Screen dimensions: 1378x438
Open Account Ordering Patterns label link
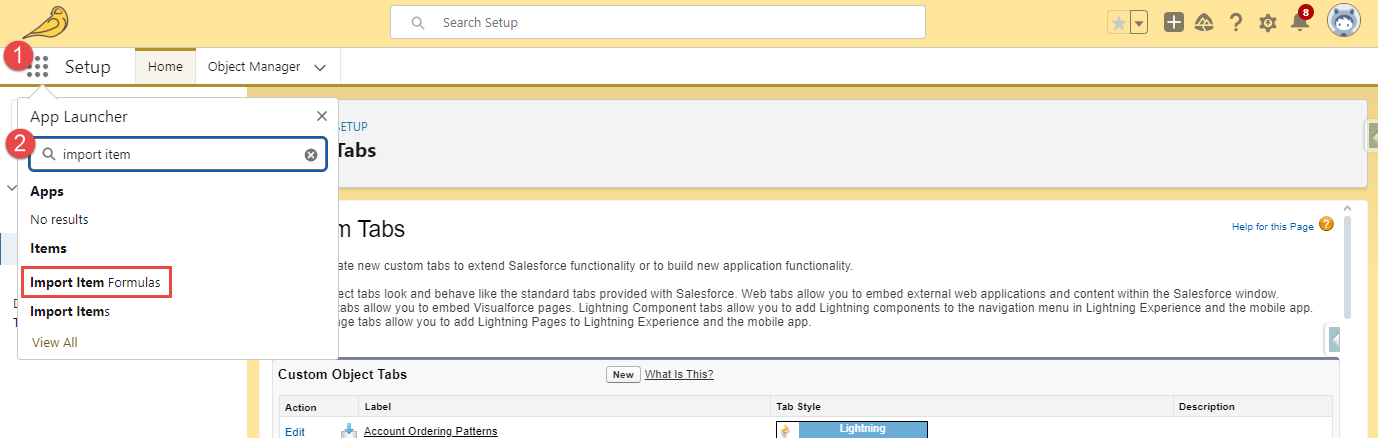pos(430,431)
